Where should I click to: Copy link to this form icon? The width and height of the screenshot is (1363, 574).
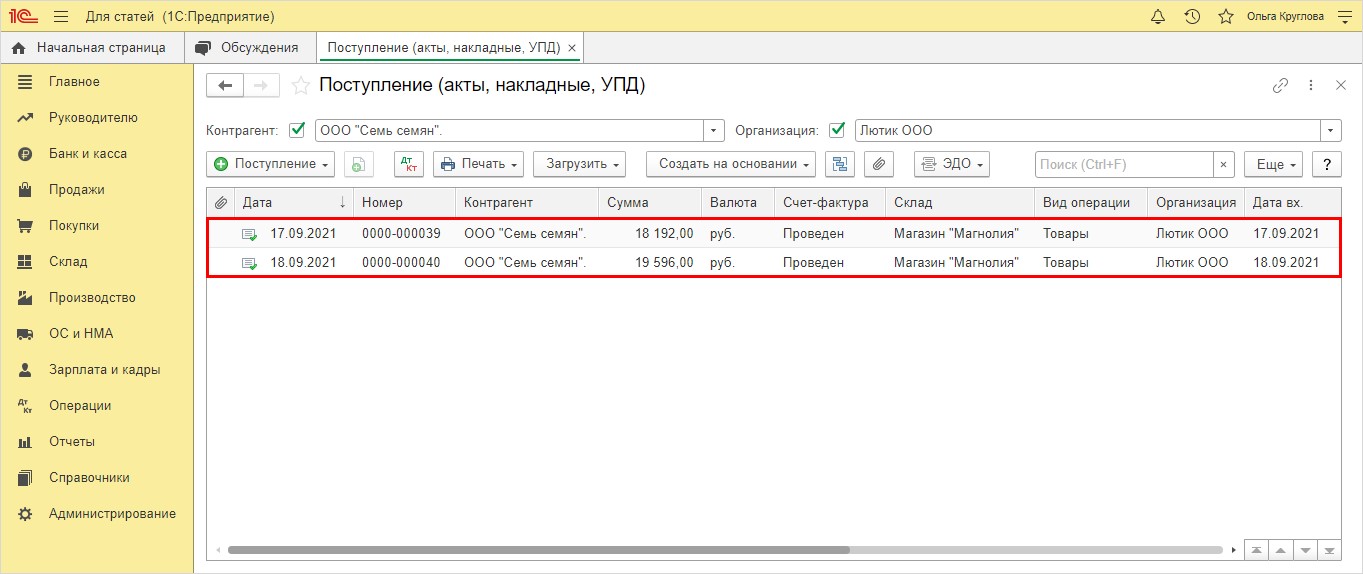[1280, 85]
